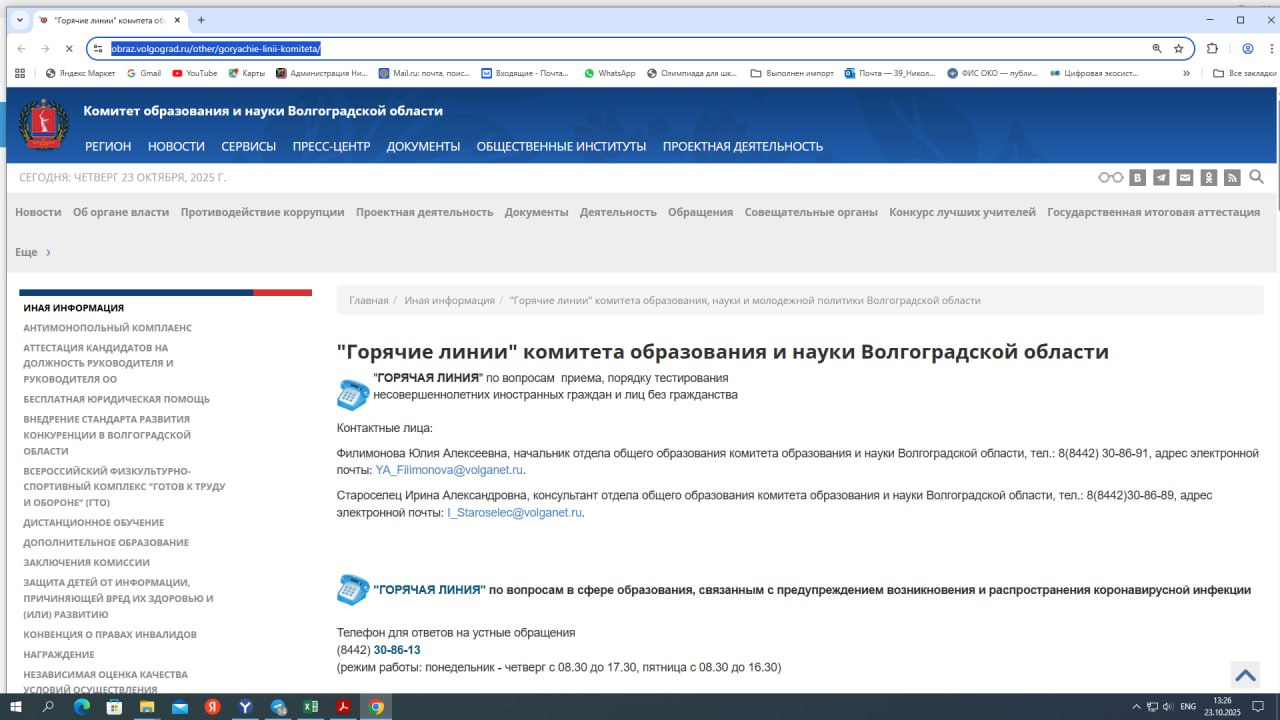Open "ДИСТАНЦИОННОЕ ОБУЧЕНИЕ" in the sidebar
The image size is (1280, 720).
point(93,522)
